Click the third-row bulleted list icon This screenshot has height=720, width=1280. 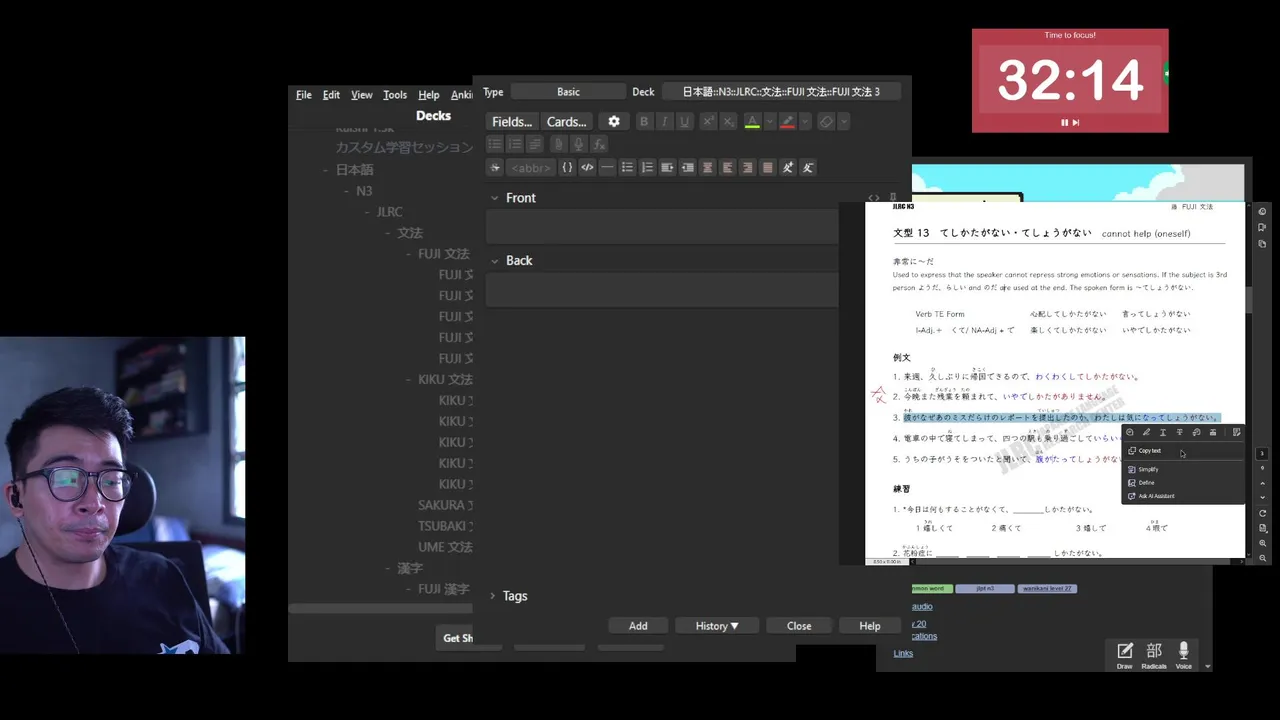[x=627, y=168]
